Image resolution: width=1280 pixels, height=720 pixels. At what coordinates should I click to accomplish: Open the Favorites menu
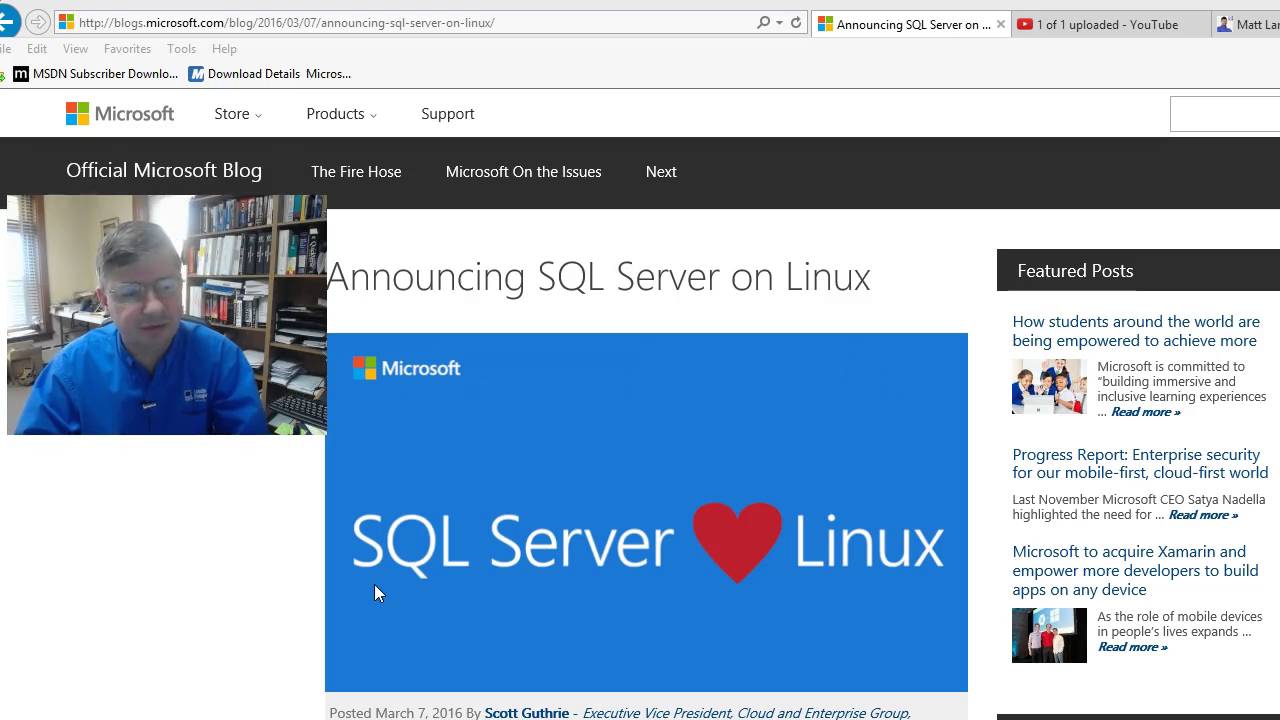[127, 48]
